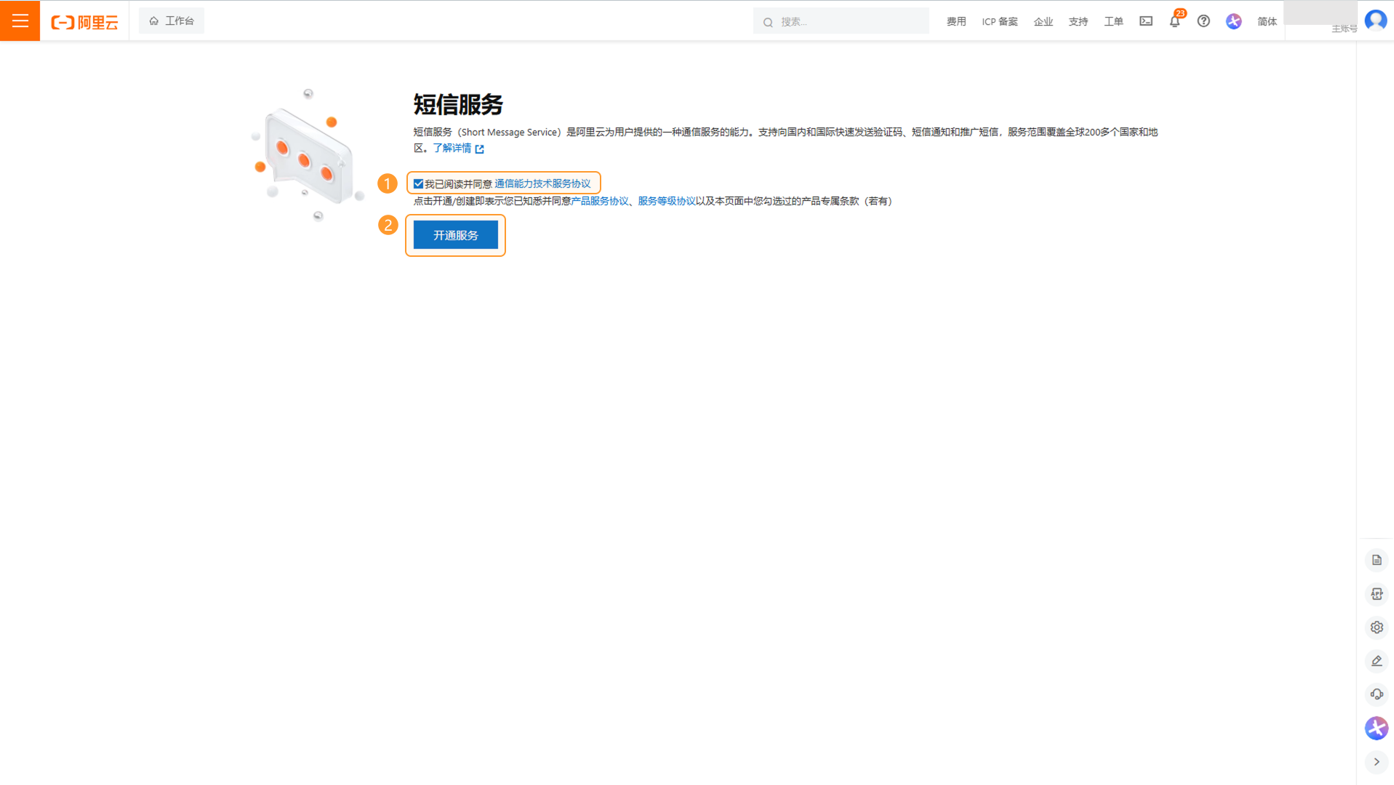
Task: Open the 了解详情 link
Action: [452, 146]
